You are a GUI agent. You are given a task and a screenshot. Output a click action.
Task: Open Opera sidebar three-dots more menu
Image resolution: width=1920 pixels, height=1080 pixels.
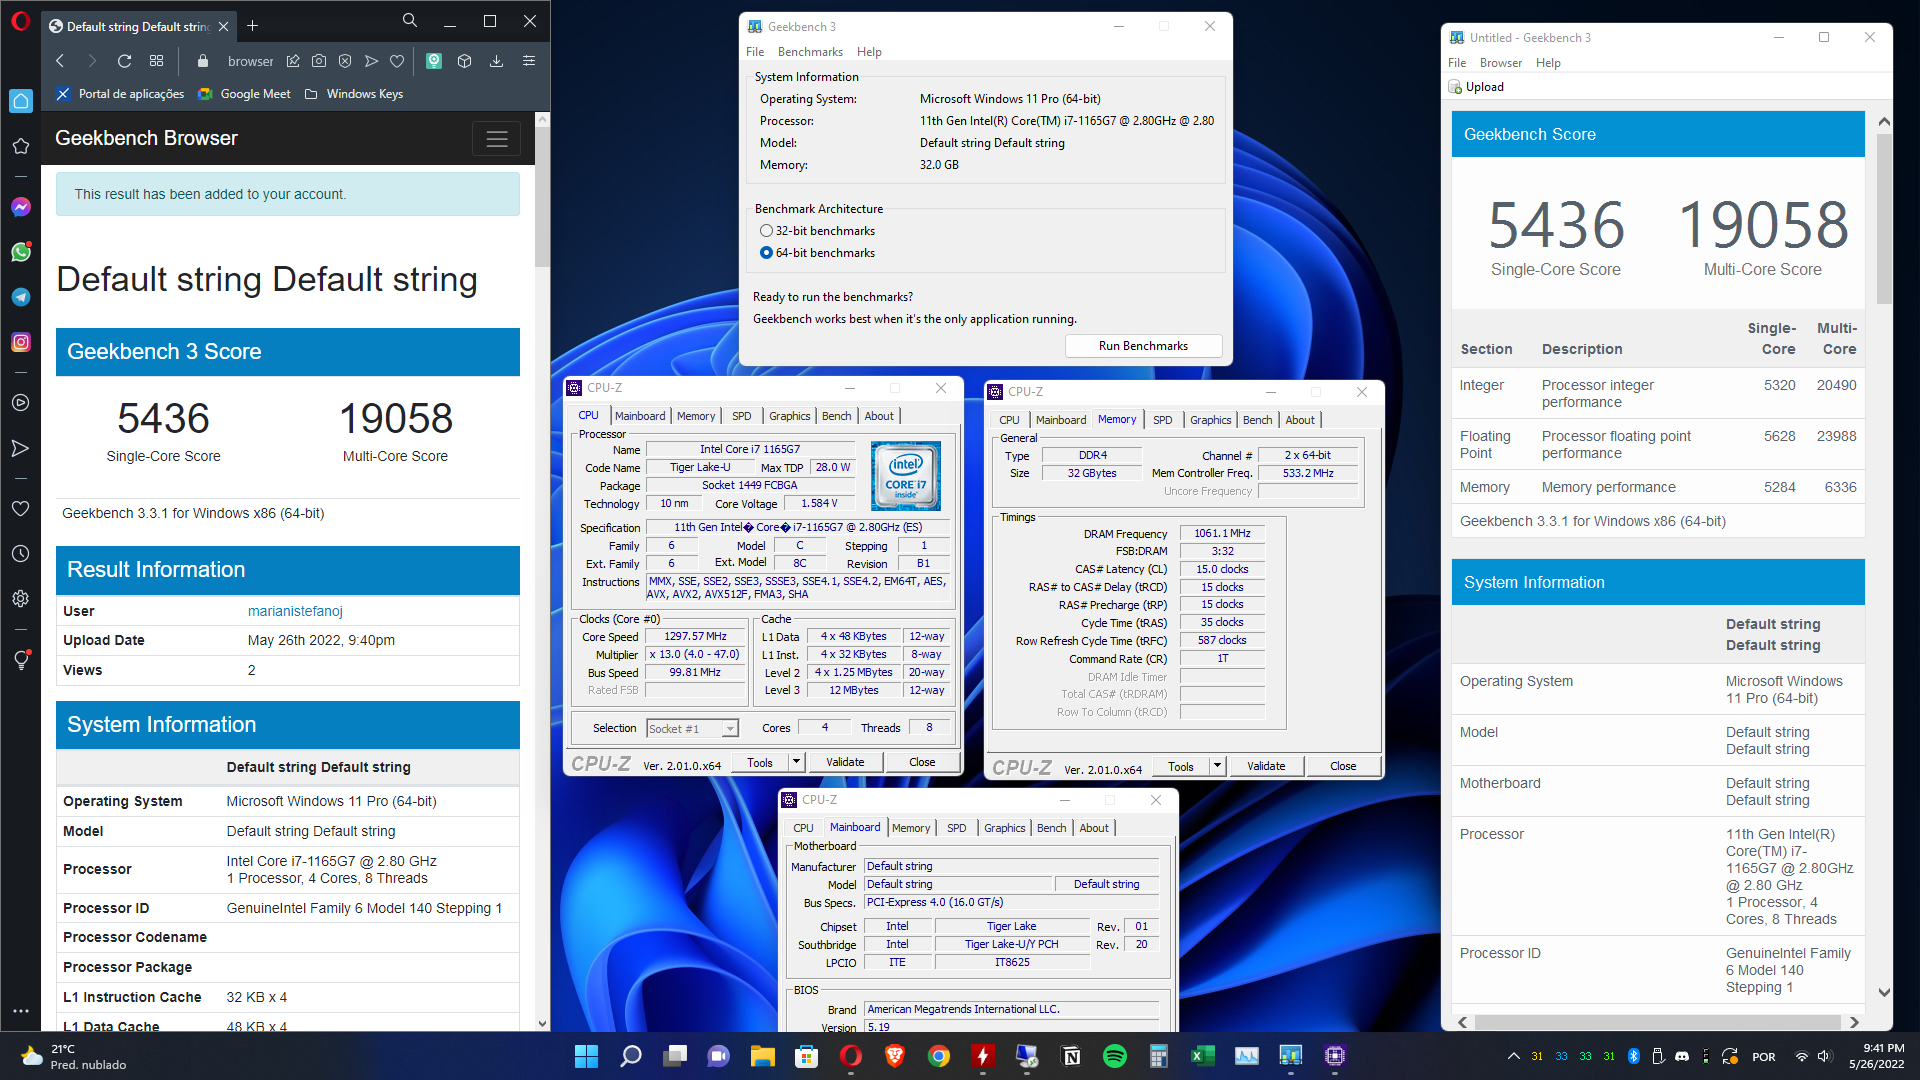pyautogui.click(x=21, y=1011)
